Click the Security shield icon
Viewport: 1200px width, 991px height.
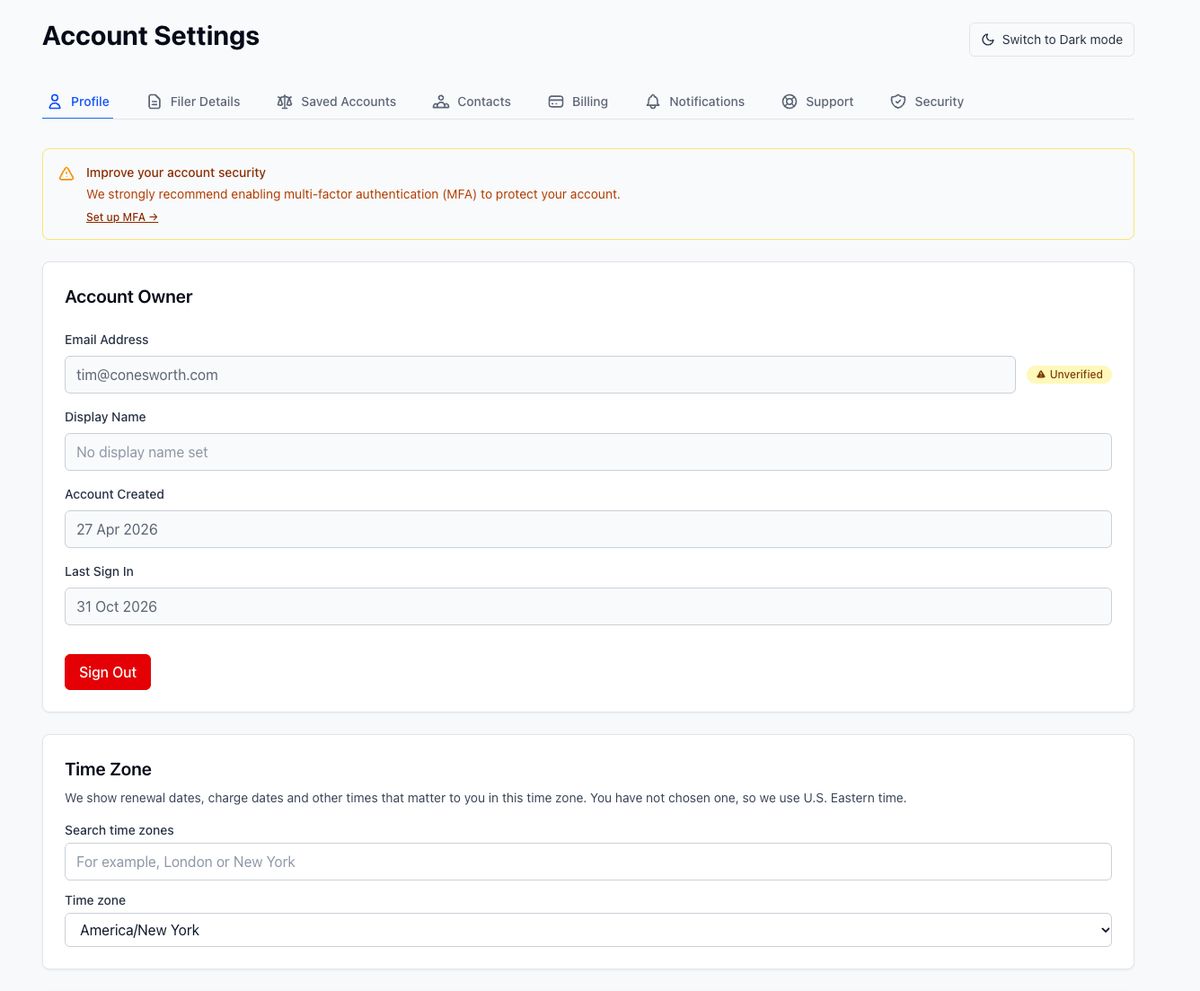pos(898,101)
